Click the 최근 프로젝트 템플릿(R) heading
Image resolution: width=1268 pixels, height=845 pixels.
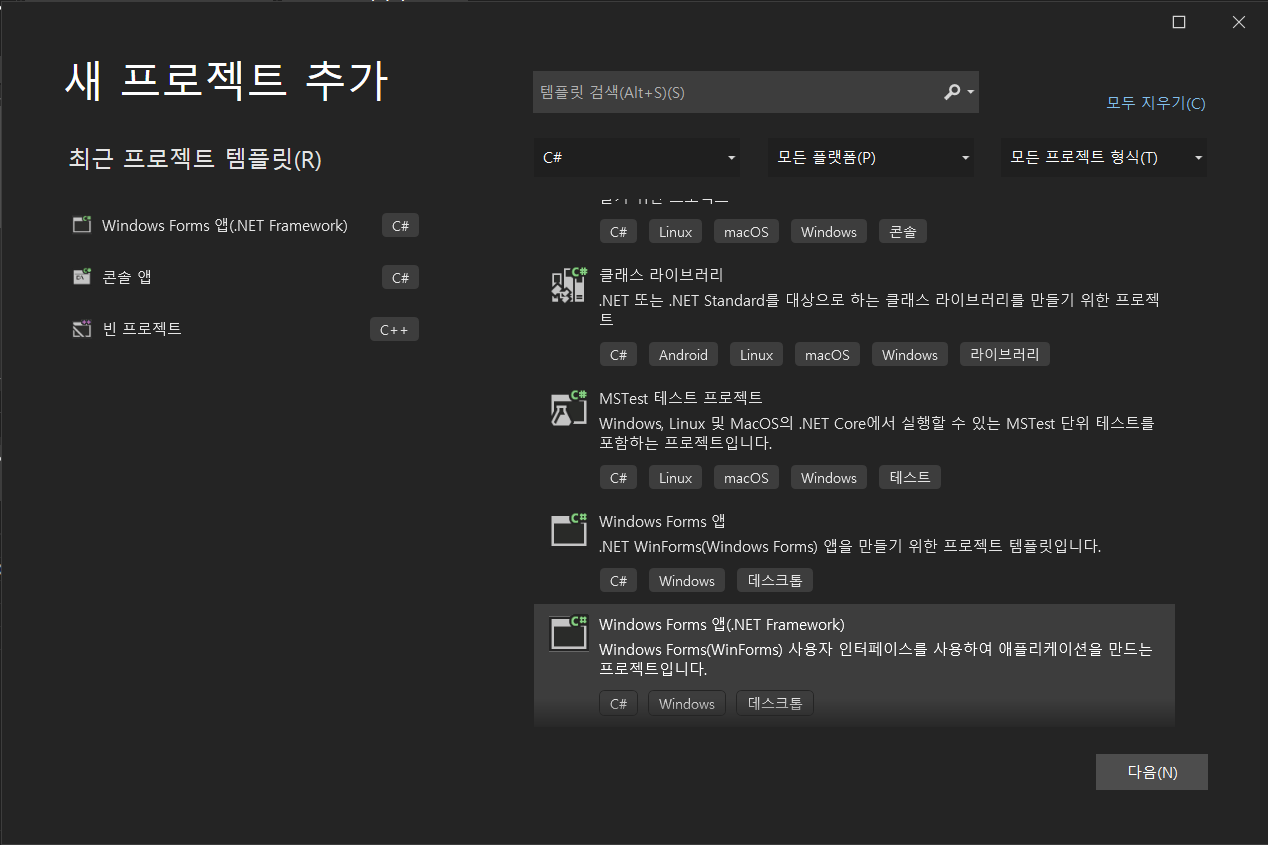[x=195, y=159]
